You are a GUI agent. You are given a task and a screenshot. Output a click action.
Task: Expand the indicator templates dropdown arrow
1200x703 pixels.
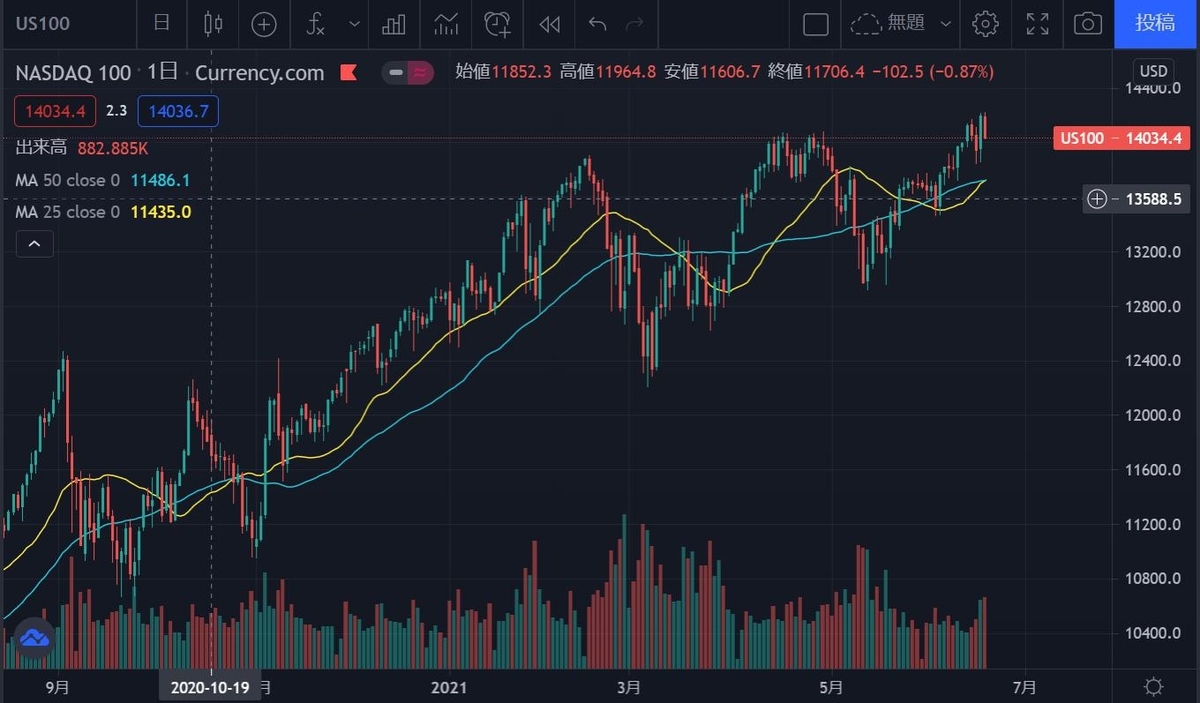click(355, 24)
